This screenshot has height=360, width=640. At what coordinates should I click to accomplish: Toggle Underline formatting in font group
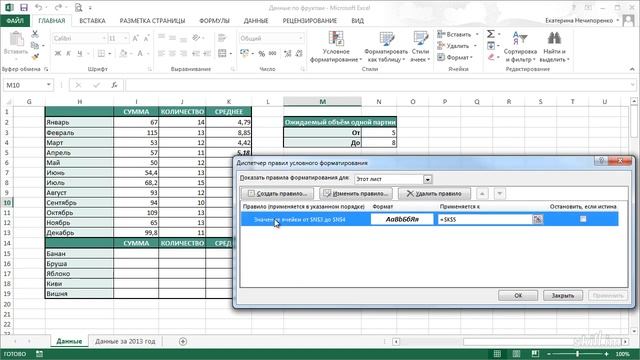(x=80, y=53)
